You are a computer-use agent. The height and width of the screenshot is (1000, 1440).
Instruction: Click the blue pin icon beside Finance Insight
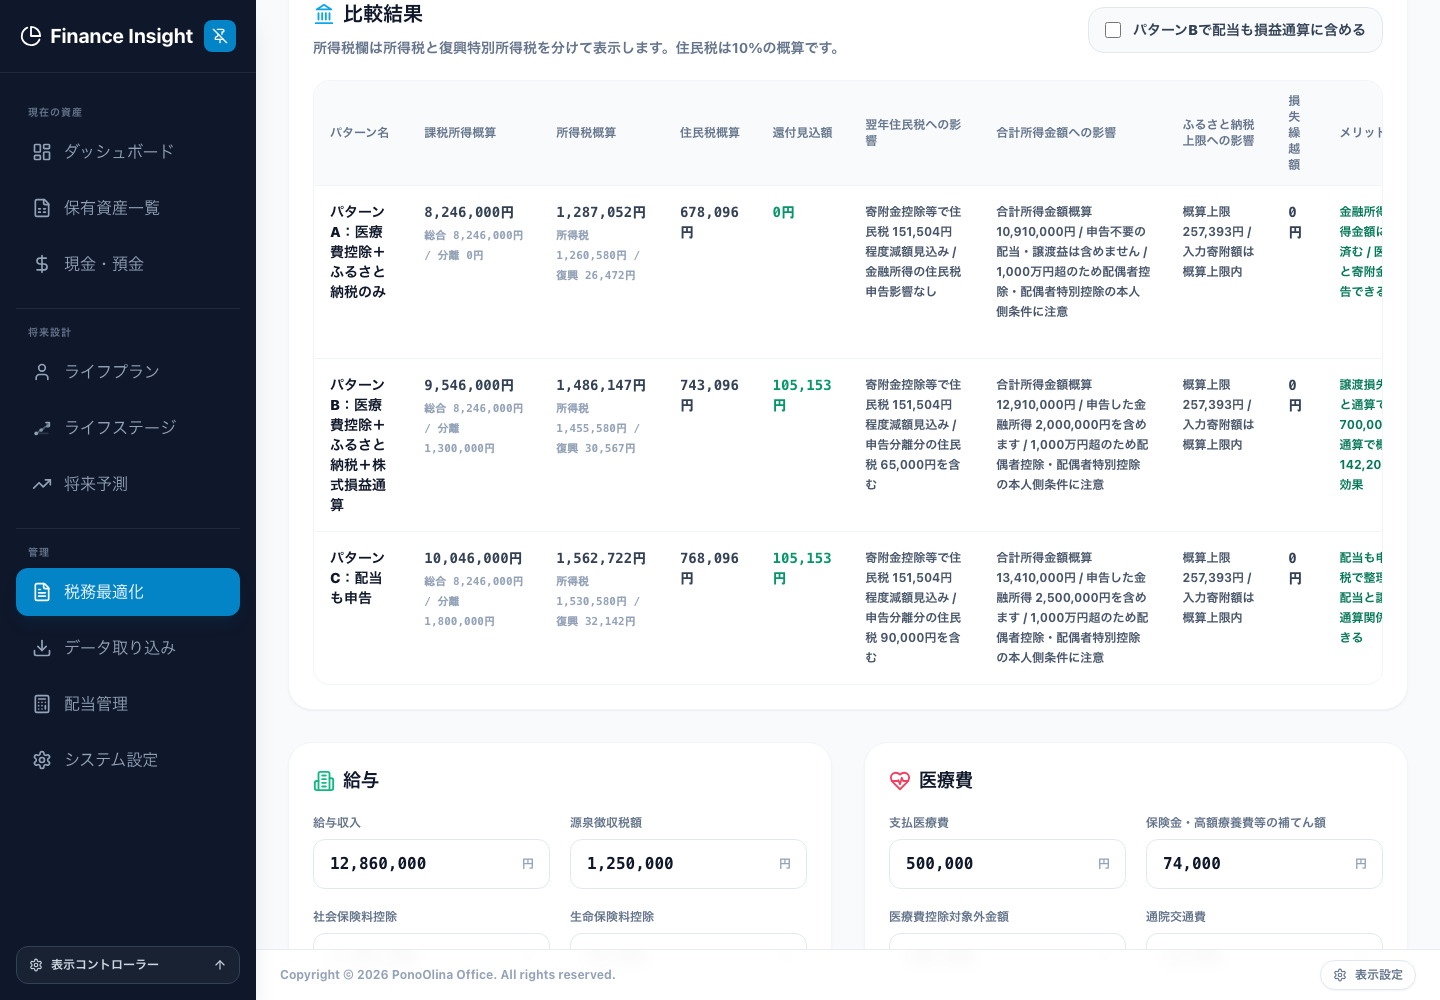220,36
